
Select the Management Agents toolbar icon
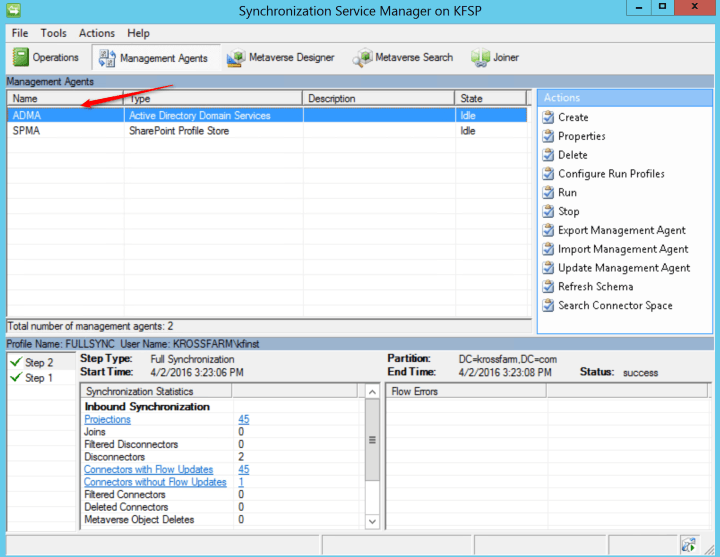point(107,58)
